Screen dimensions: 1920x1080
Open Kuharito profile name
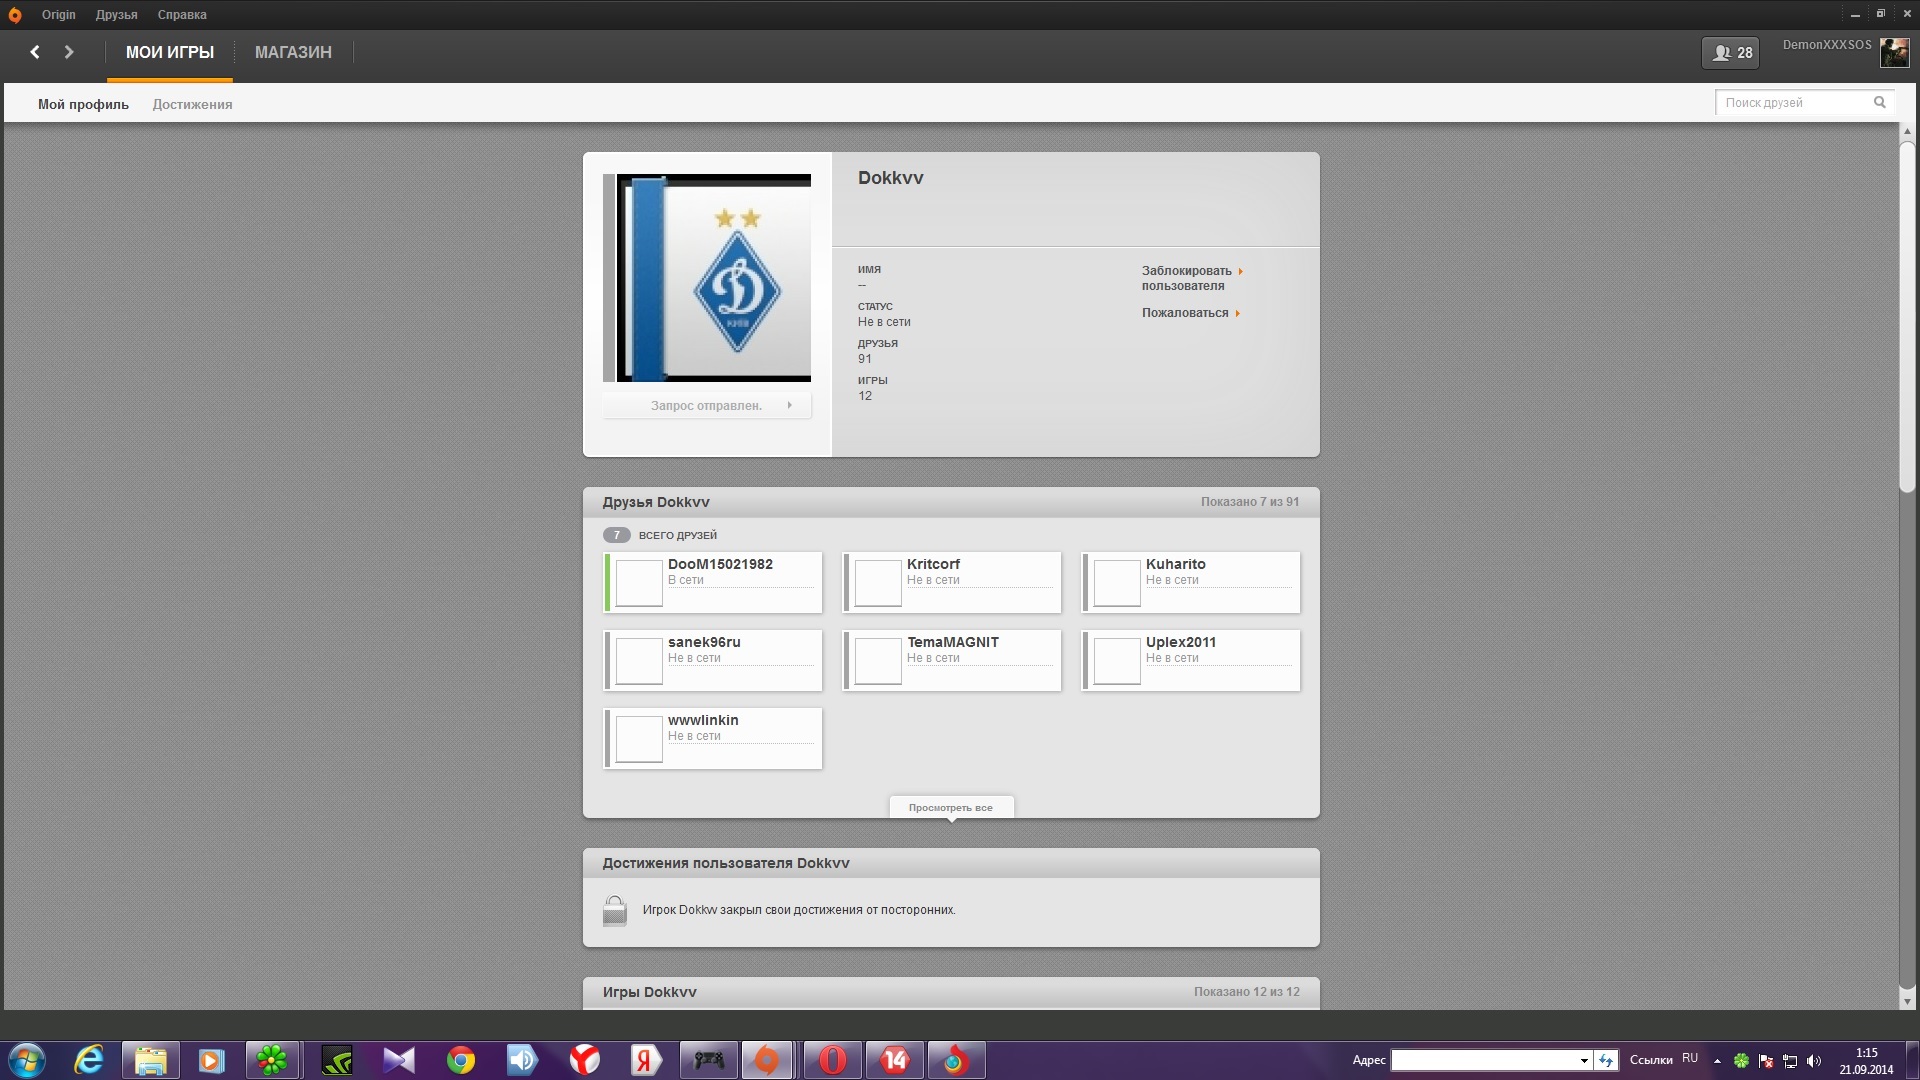click(x=1176, y=564)
